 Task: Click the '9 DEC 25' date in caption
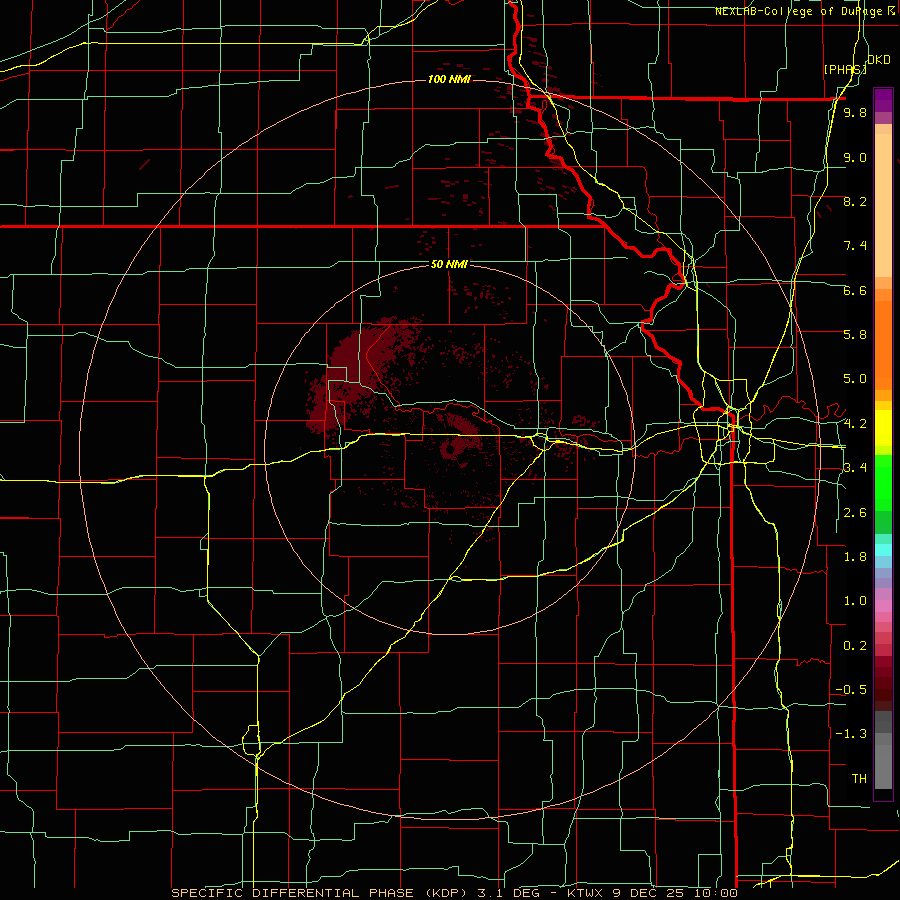pyautogui.click(x=649, y=893)
